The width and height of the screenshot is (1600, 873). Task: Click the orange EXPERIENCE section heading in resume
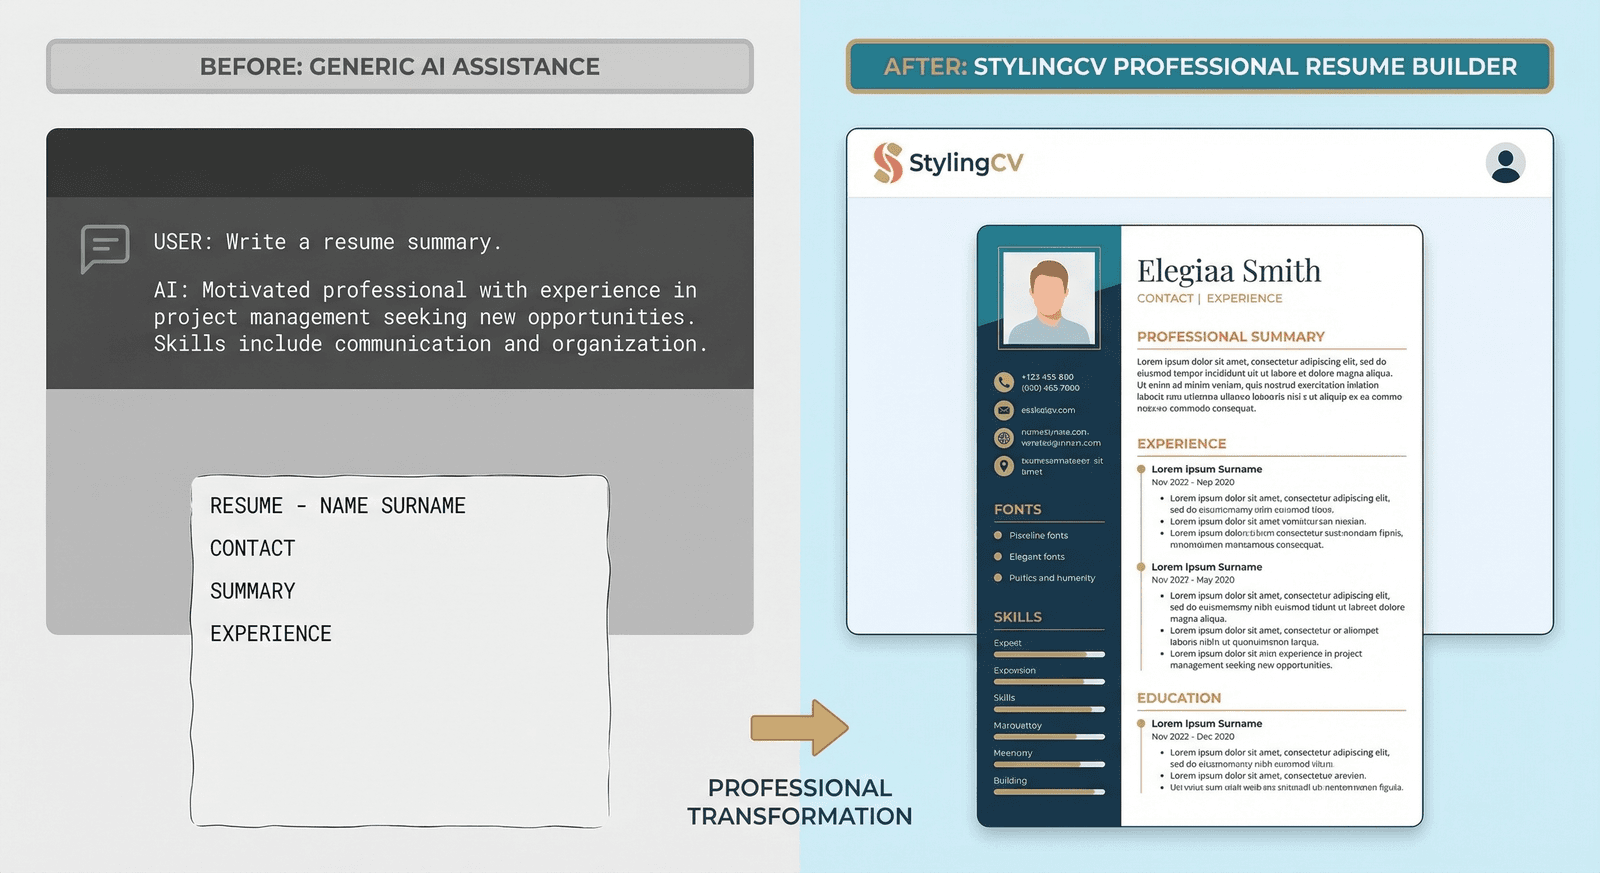tap(1182, 444)
